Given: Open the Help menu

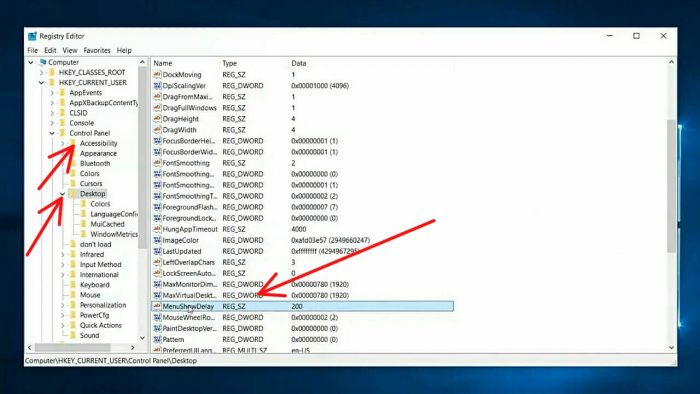Looking at the screenshot, I should [124, 50].
